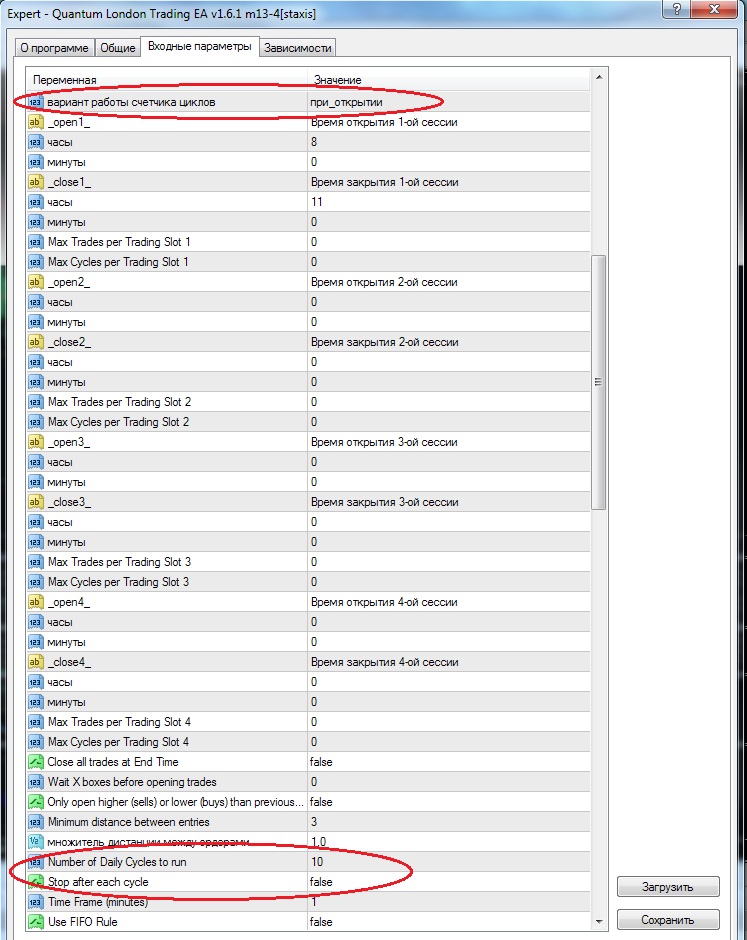Open the 'Зависимости' tab
Image resolution: width=747 pixels, height=940 pixels.
pyautogui.click(x=297, y=48)
